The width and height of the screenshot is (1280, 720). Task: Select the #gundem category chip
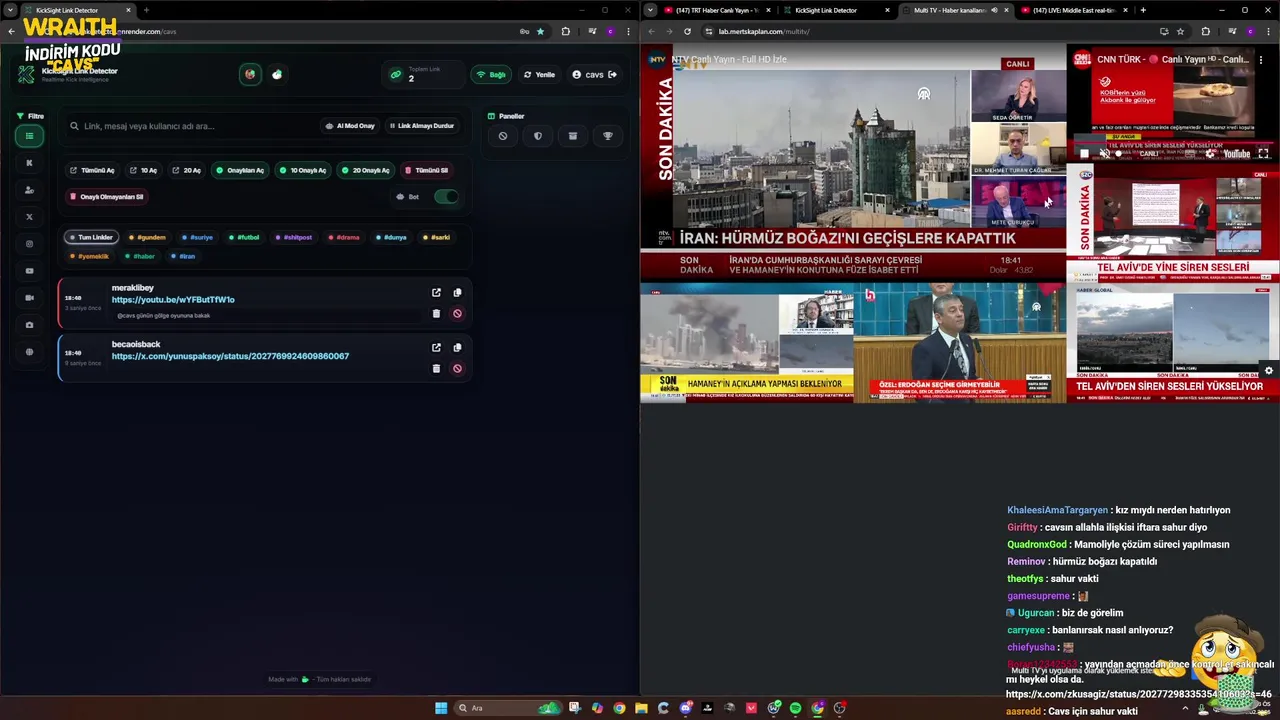click(x=147, y=237)
